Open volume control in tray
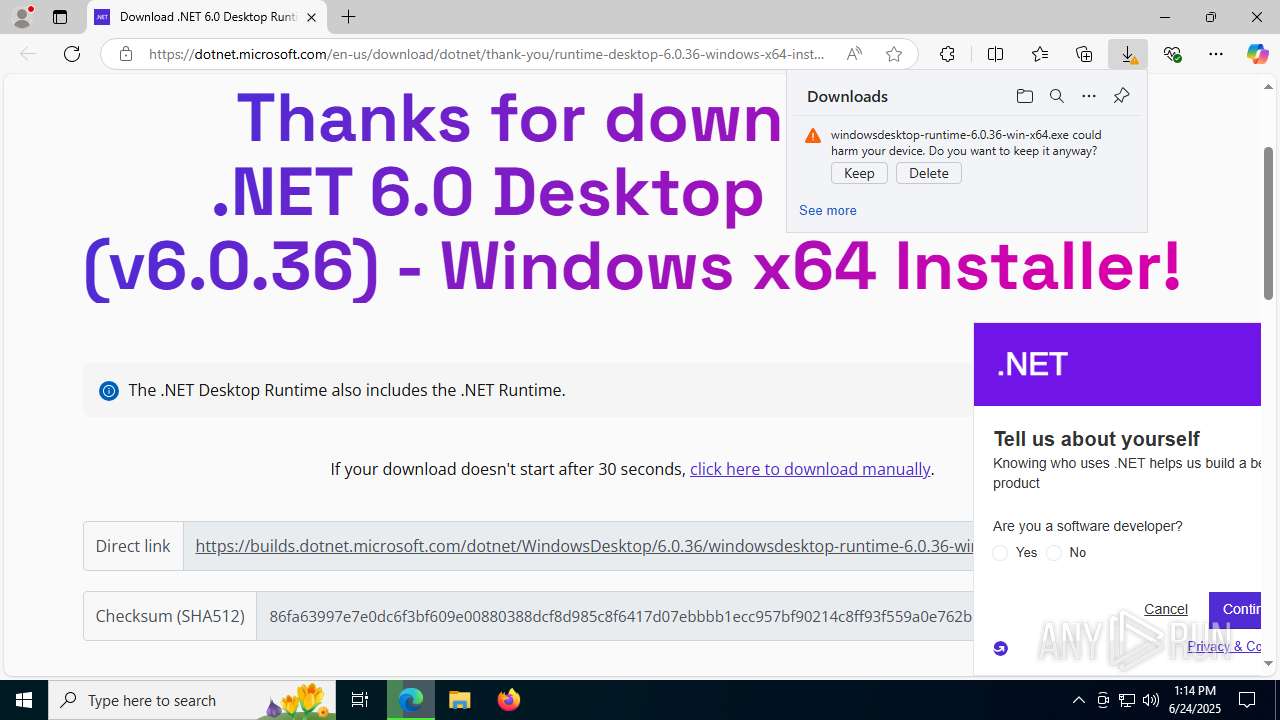The width and height of the screenshot is (1280, 720). point(1151,700)
